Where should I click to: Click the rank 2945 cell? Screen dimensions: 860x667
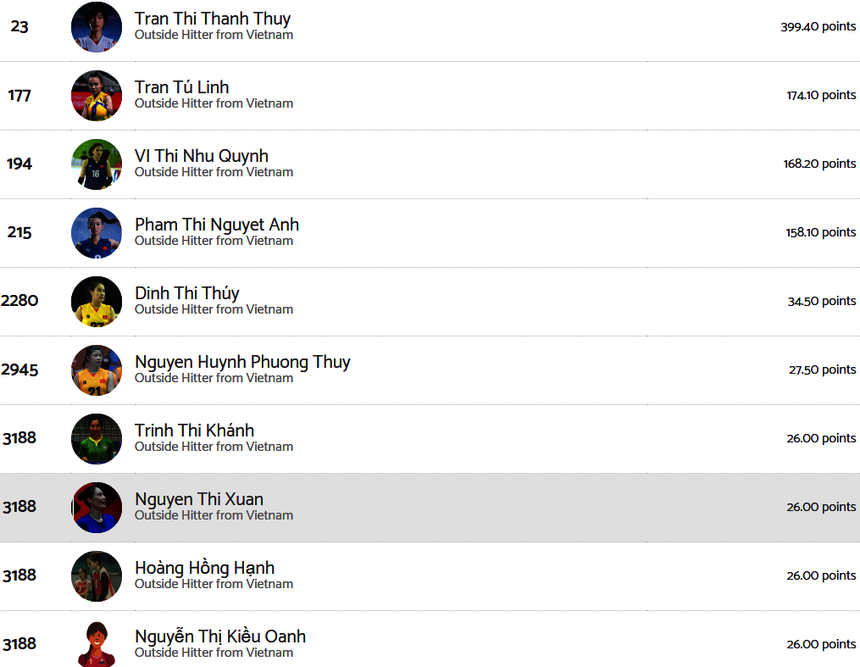pos(19,370)
